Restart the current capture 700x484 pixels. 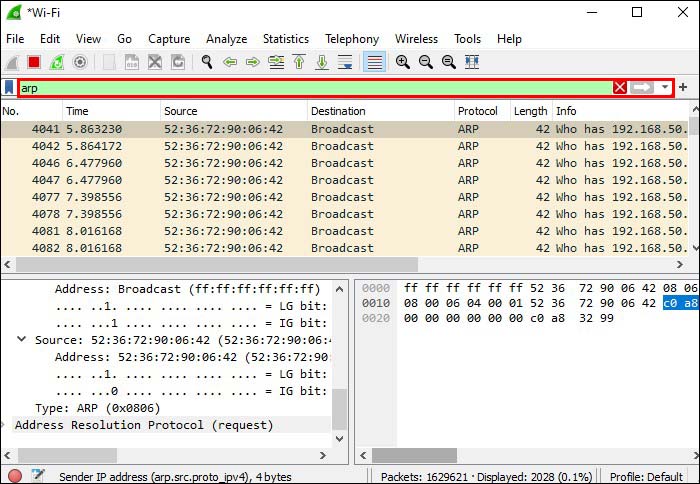click(57, 62)
